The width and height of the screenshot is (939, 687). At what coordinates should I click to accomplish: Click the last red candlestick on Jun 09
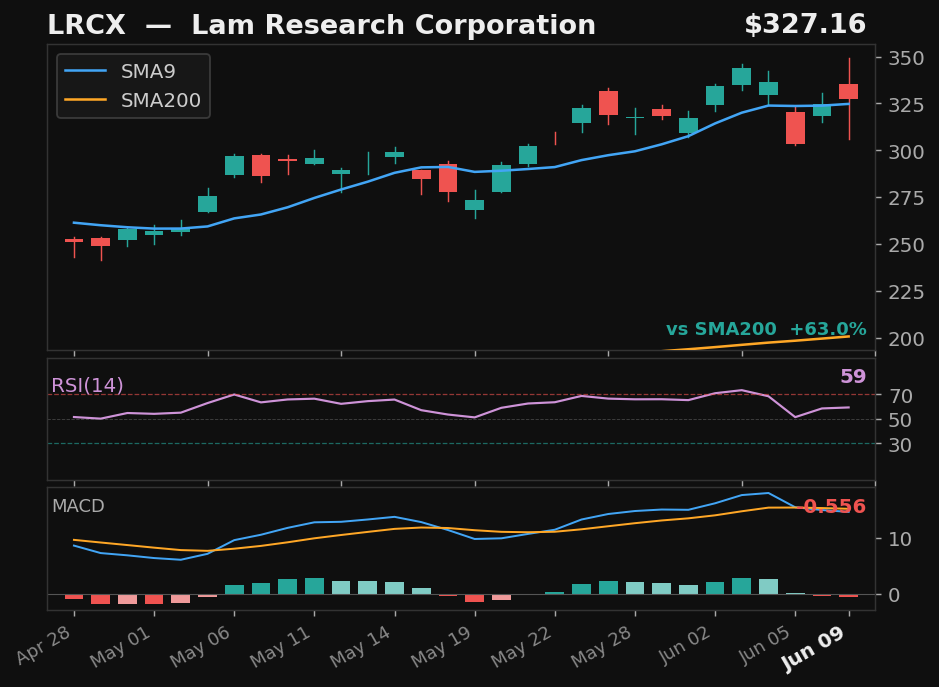[x=849, y=92]
